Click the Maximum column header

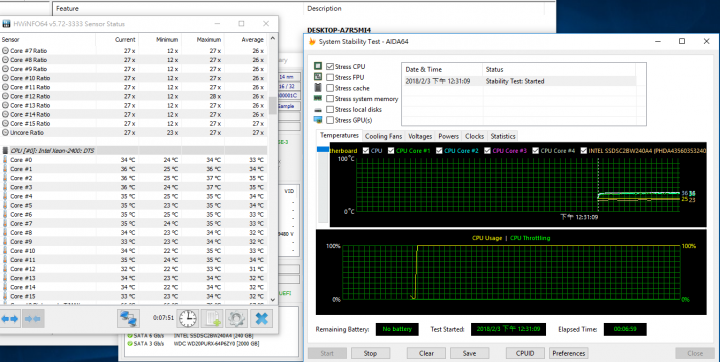202,40
